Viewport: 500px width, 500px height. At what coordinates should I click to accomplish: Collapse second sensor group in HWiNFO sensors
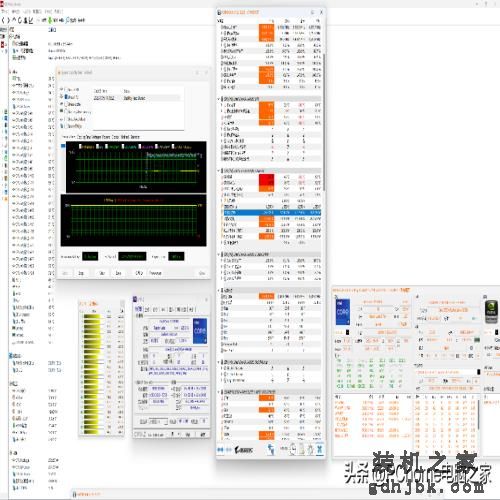pyautogui.click(x=219, y=99)
